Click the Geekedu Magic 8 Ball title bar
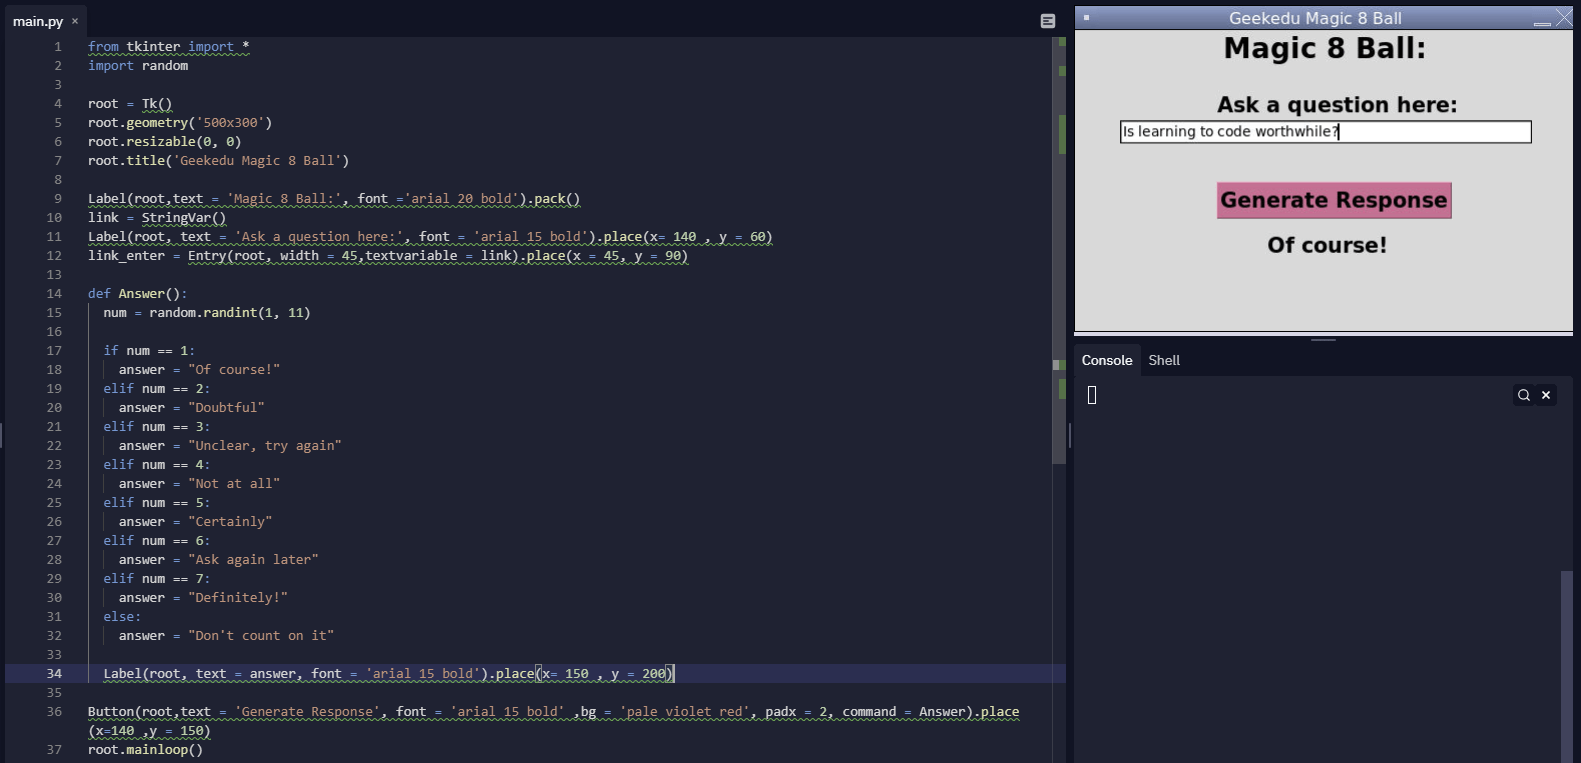Screen dimensions: 1581x763 (x=1315, y=18)
